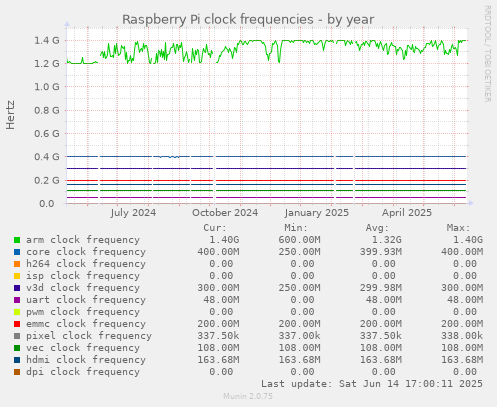This screenshot has height=407, width=497.
Task: Click the '0.2 G' y-axis tick label
Action: coord(47,180)
